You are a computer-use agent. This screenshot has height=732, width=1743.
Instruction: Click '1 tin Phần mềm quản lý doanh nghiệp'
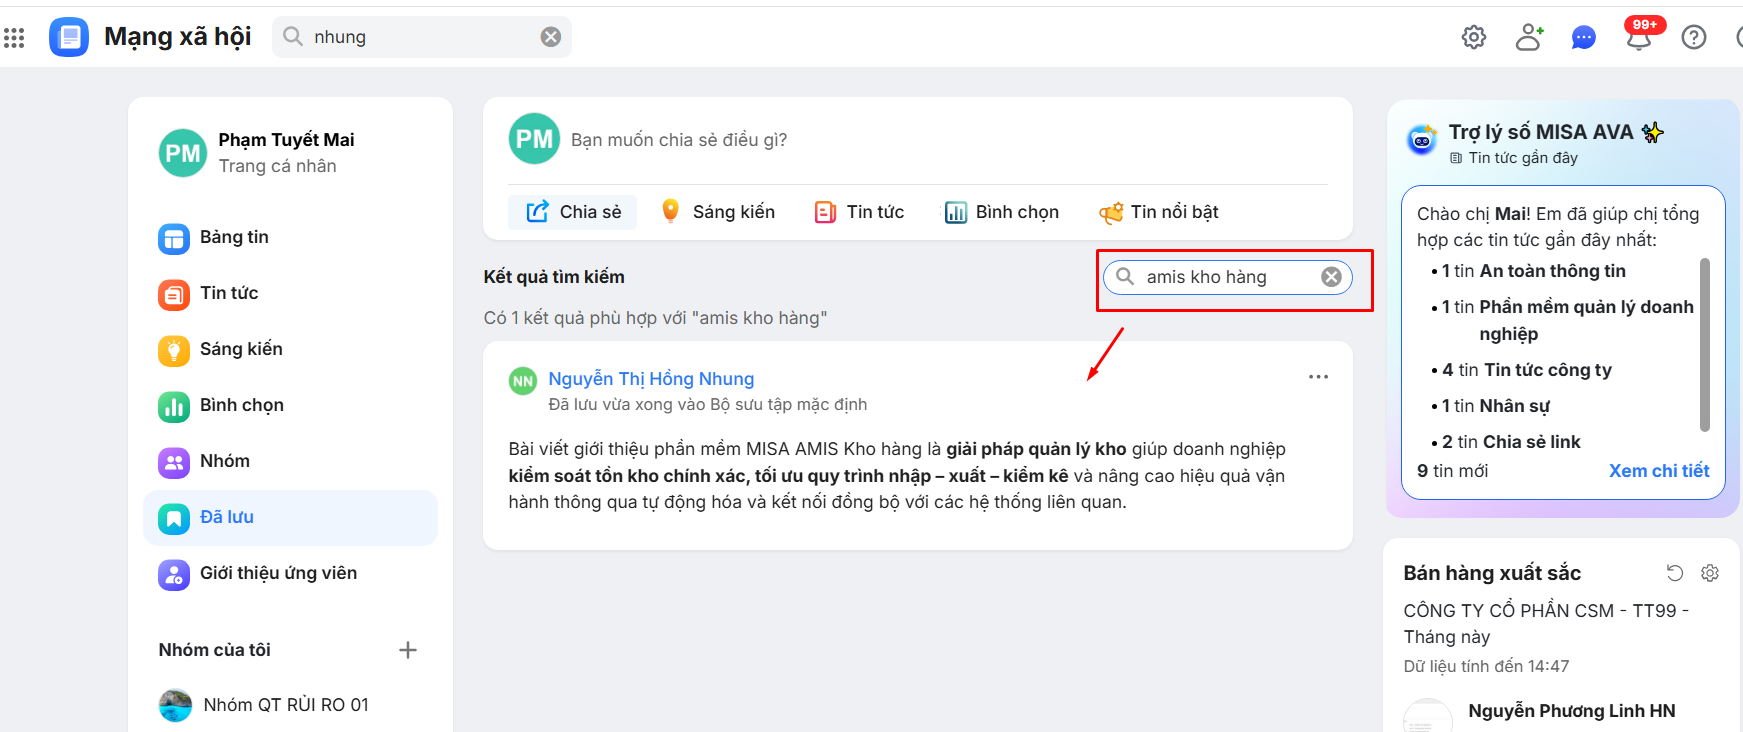click(x=1568, y=320)
